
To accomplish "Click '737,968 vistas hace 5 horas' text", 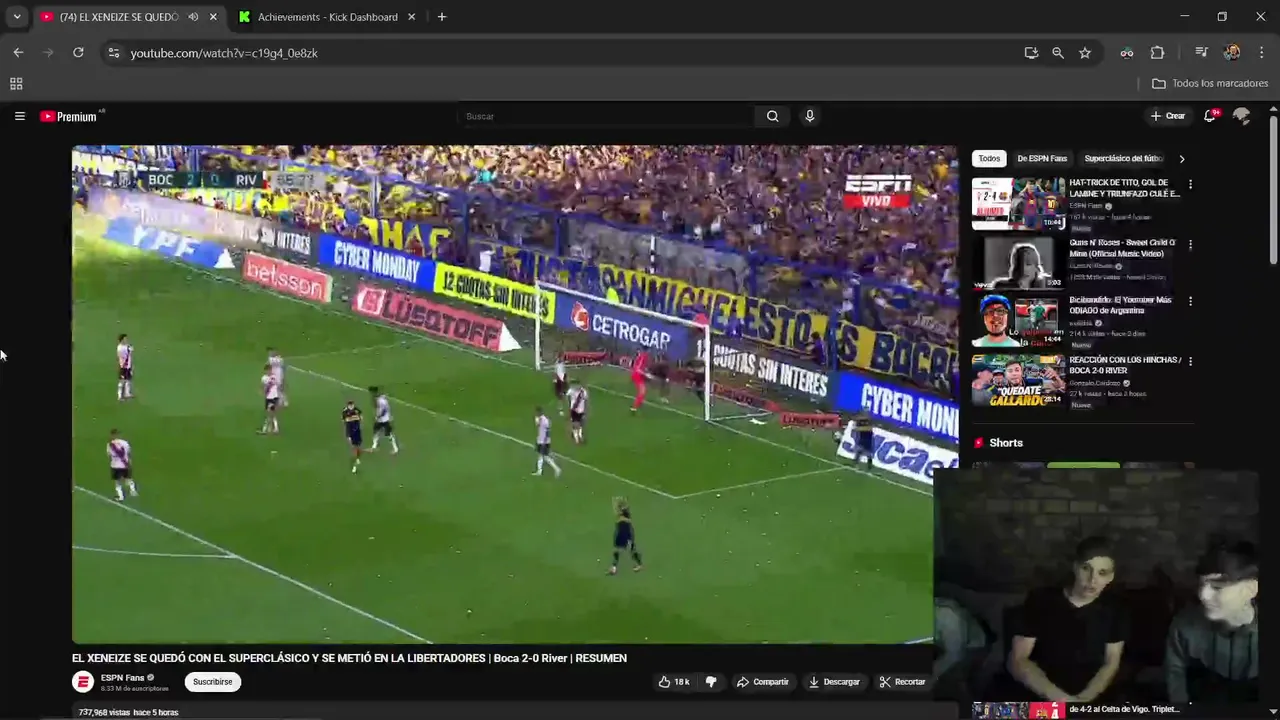I will pyautogui.click(x=128, y=712).
